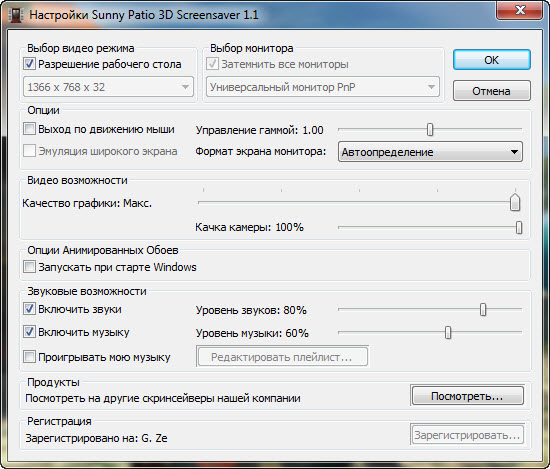Check Проигрывать мою музыку option

tap(29, 357)
